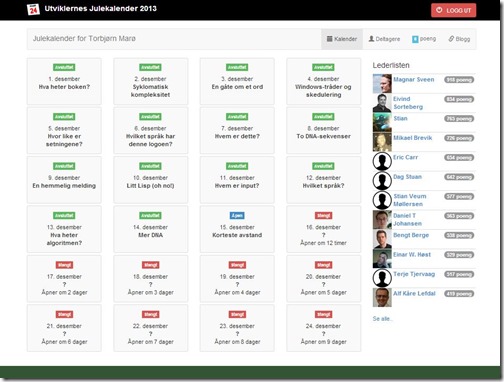
Task: Show full leaderboard via Se alle link
Action: tap(383, 319)
